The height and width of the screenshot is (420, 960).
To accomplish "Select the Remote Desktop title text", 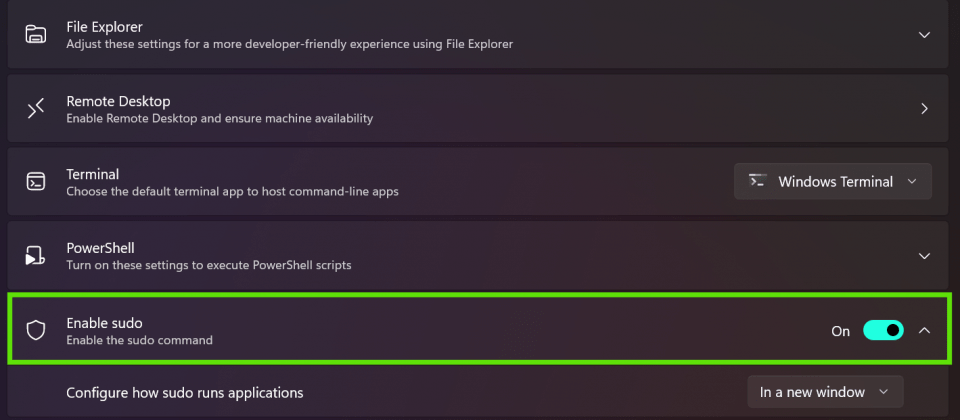I will tap(118, 101).
